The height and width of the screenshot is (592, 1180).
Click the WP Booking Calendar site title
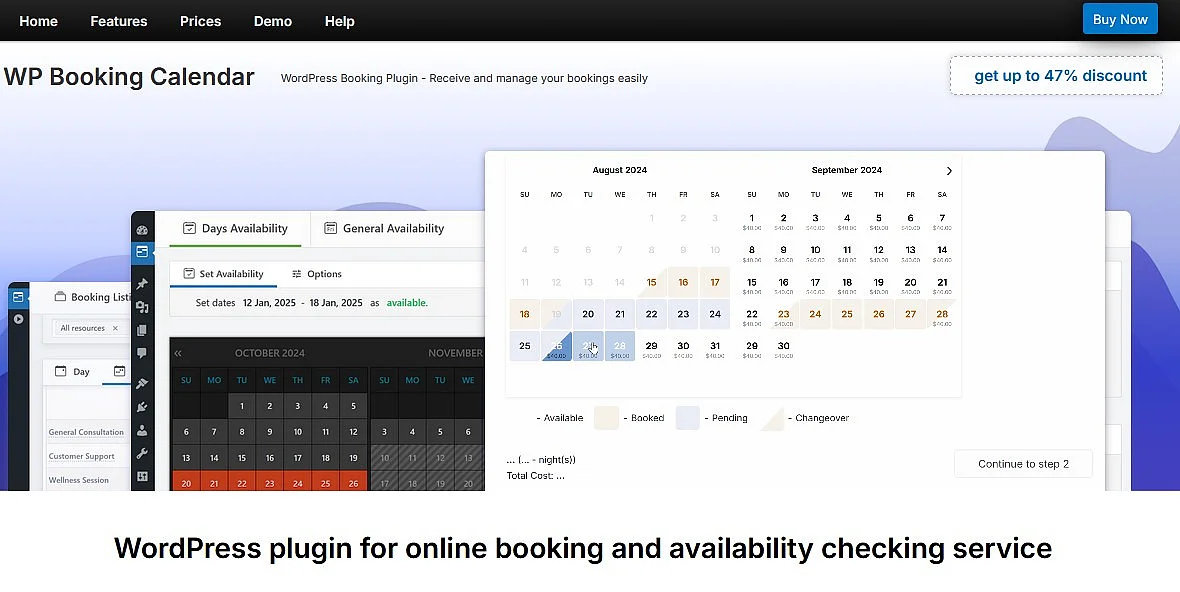point(129,77)
